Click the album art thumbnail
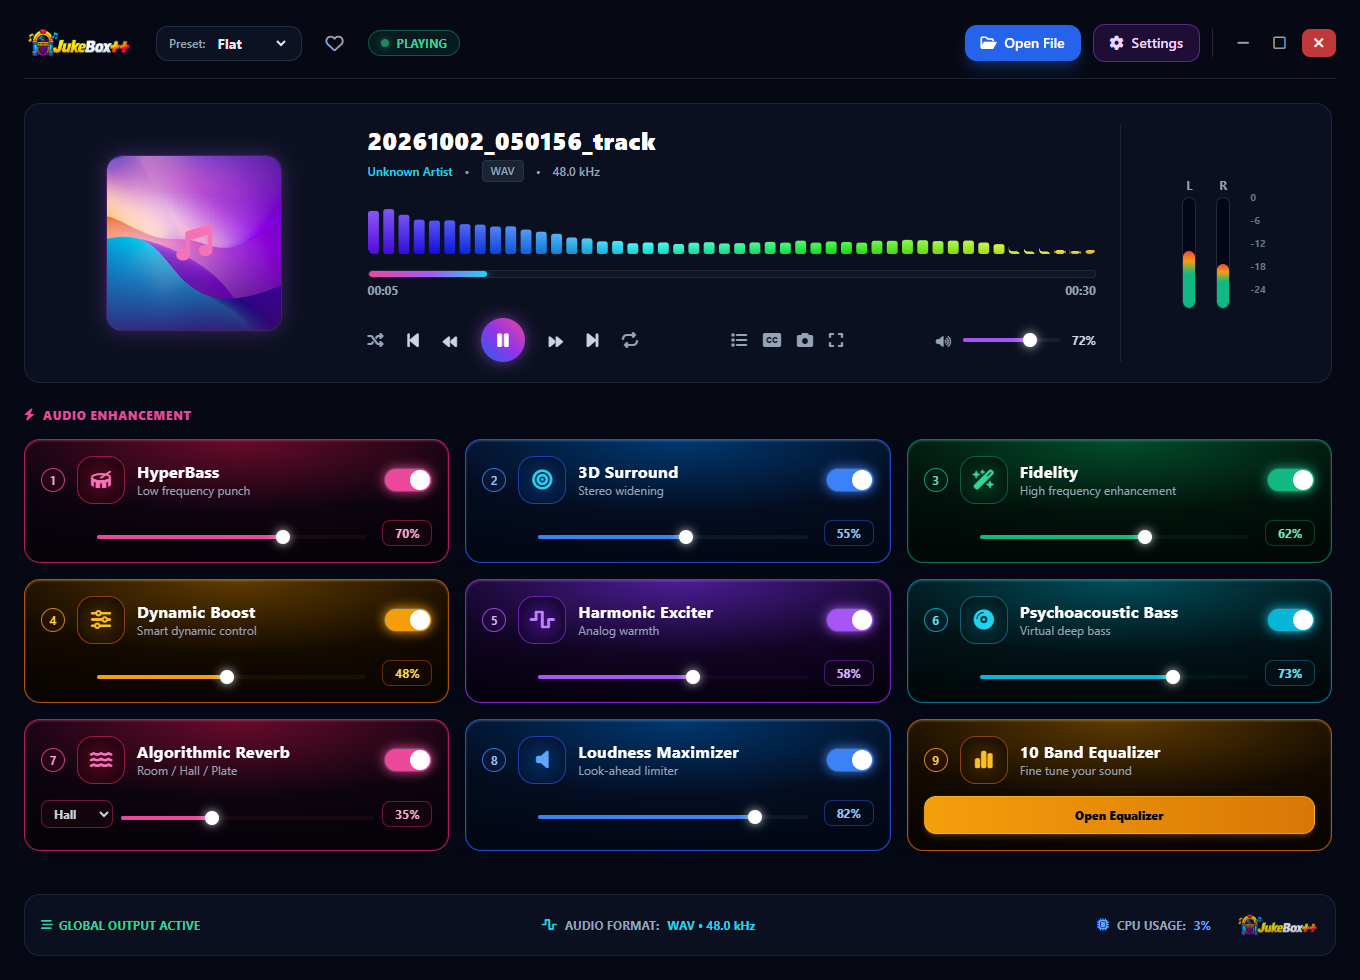The image size is (1360, 980). 194,243
